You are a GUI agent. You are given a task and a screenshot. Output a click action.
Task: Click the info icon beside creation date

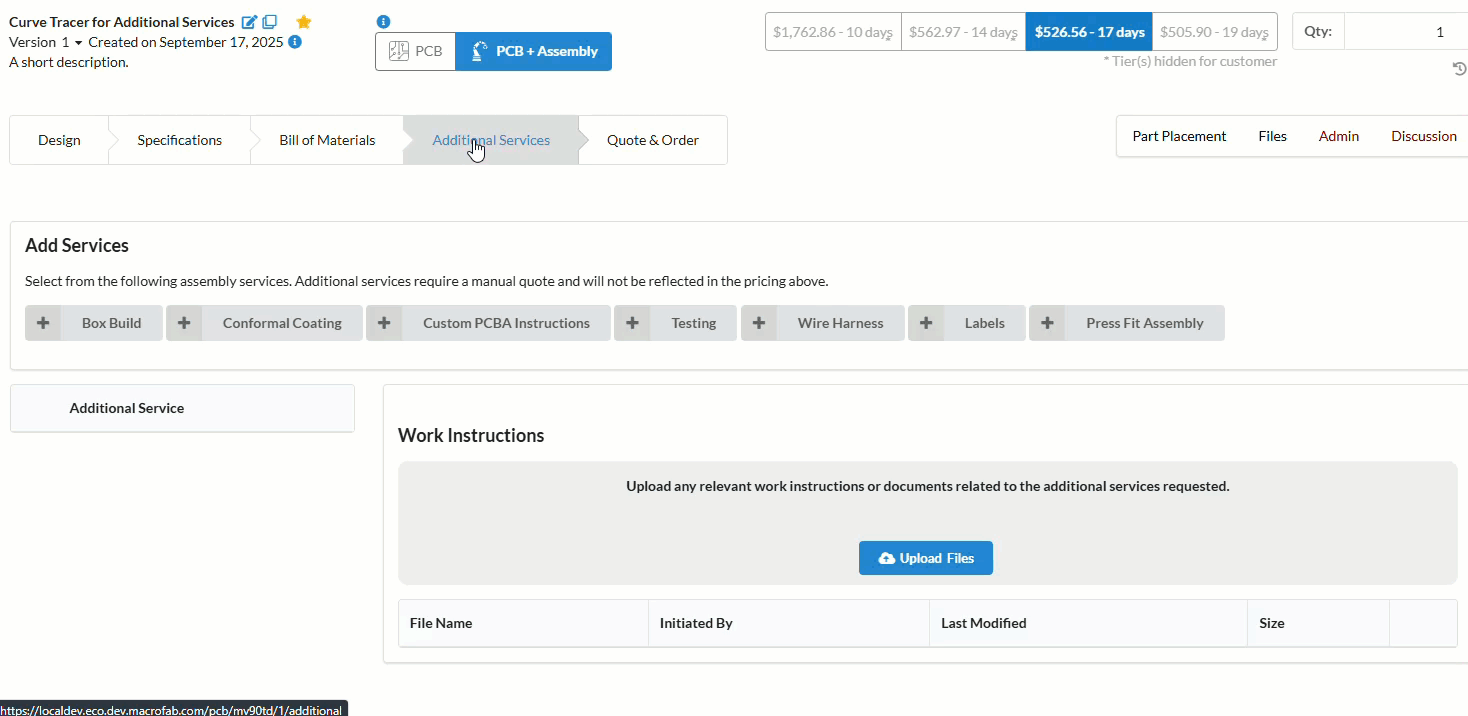(295, 42)
